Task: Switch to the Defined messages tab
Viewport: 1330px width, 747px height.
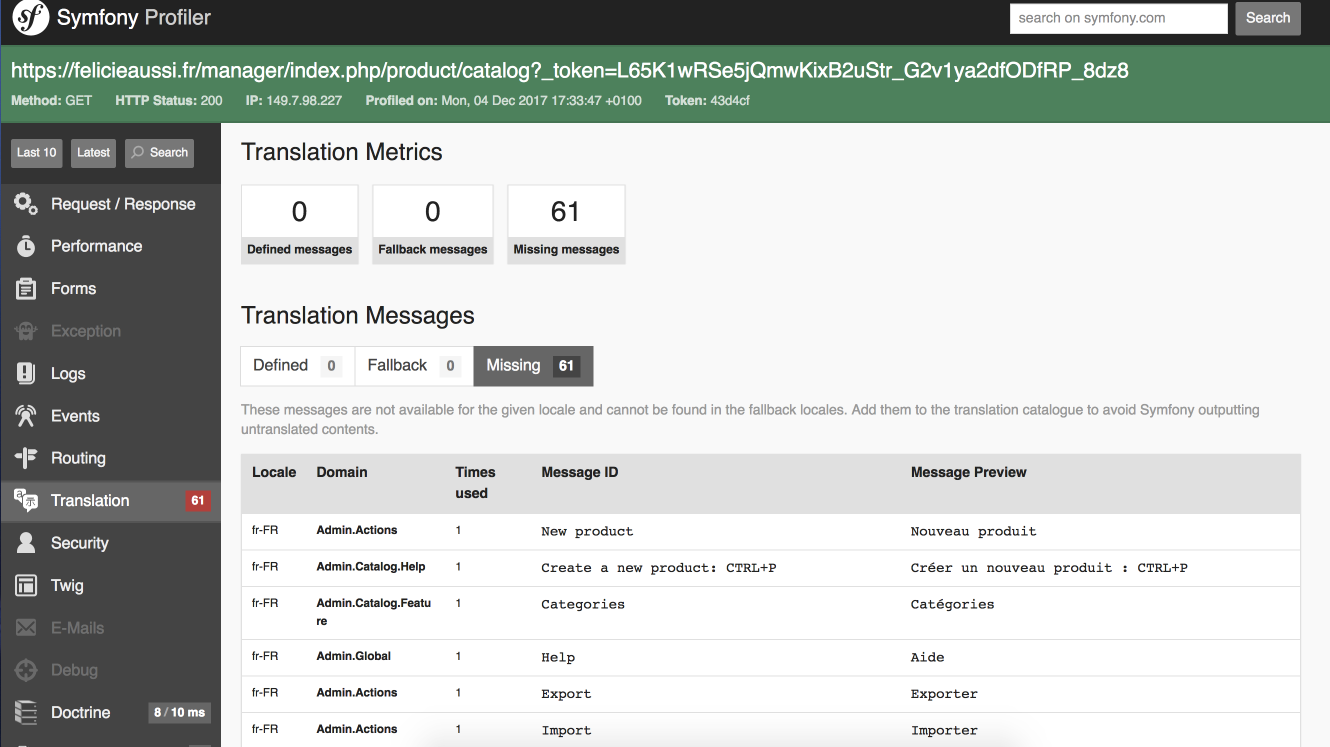Action: (x=297, y=366)
